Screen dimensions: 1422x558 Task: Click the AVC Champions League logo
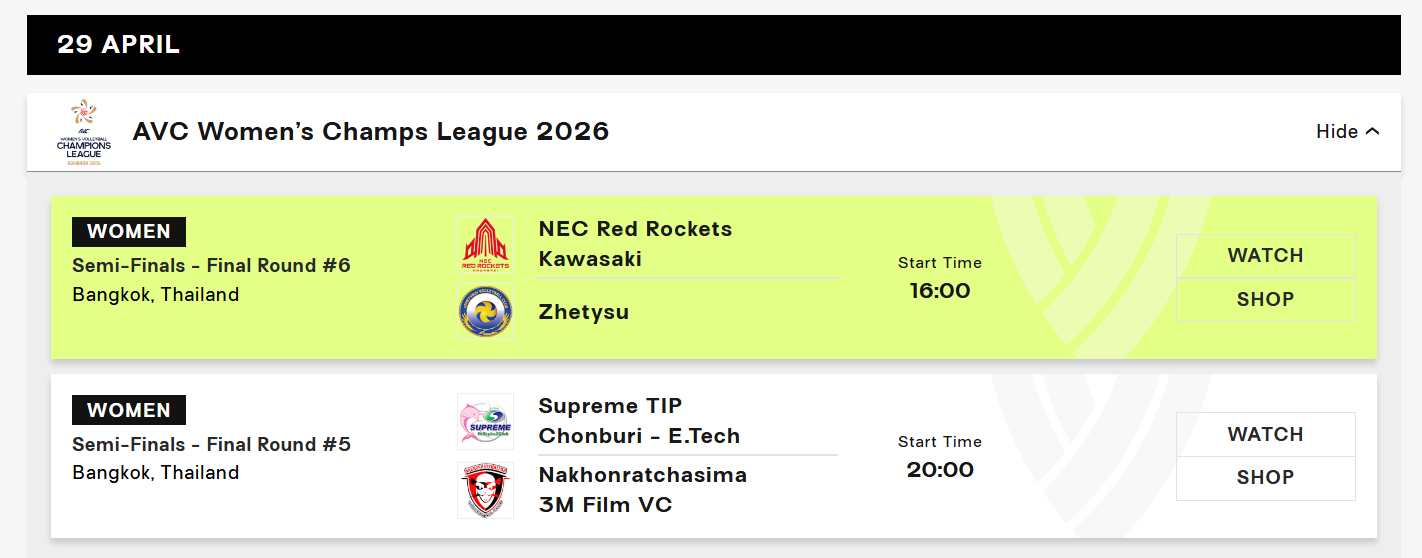[x=84, y=132]
